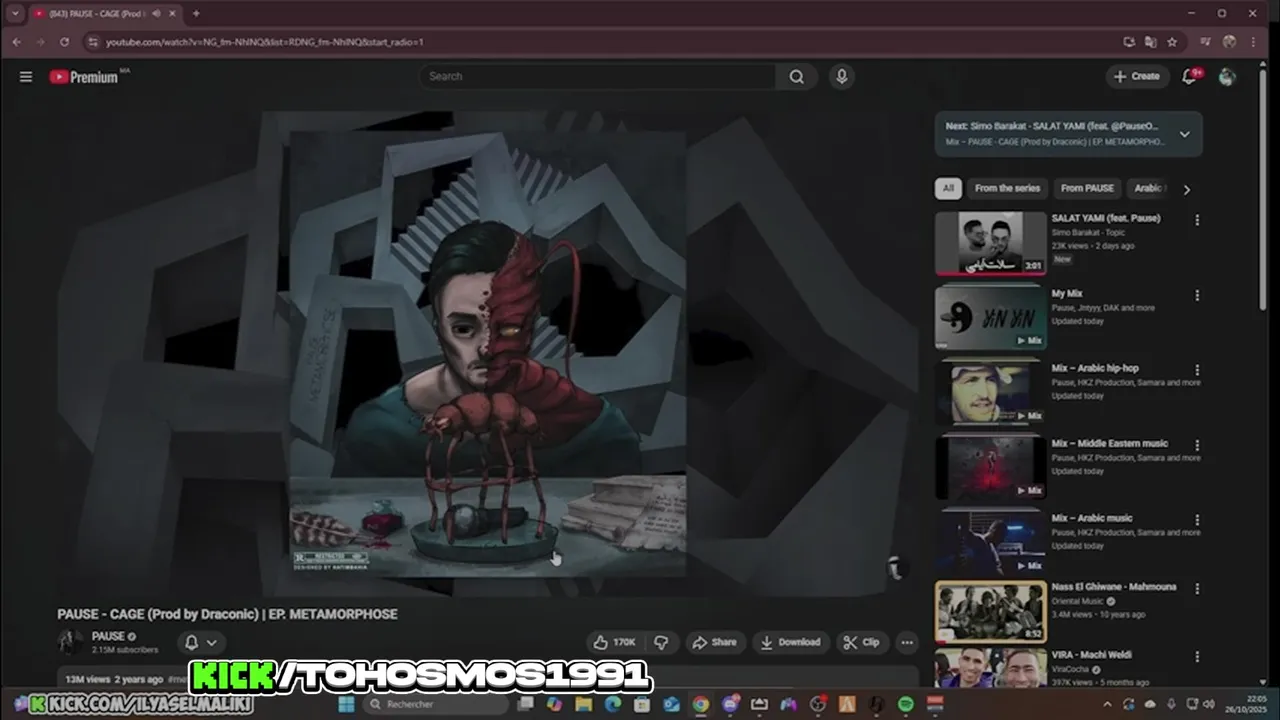Open Nass El Ghiwane video thumbnail

(990, 611)
